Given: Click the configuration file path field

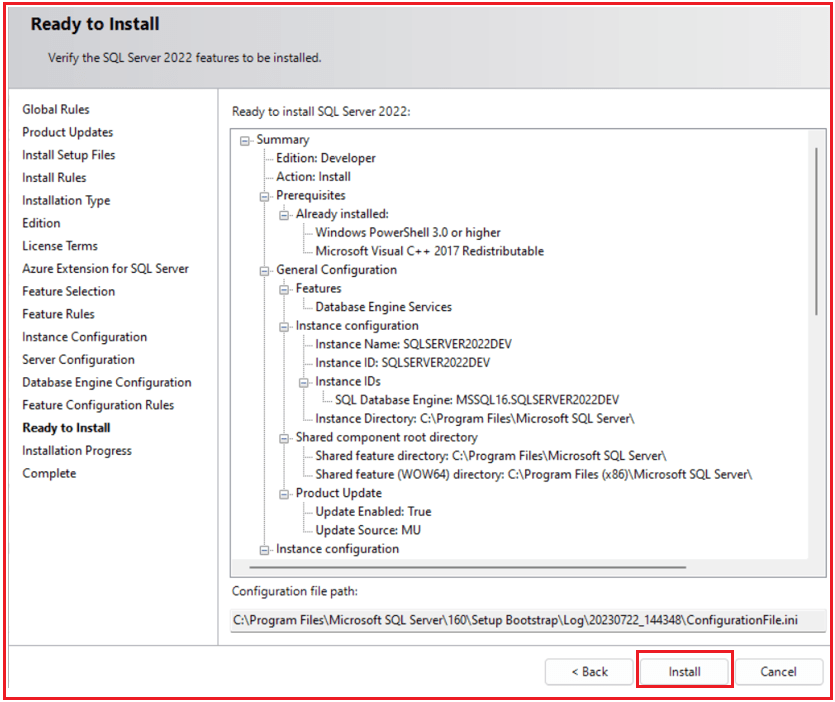Looking at the screenshot, I should (528, 621).
